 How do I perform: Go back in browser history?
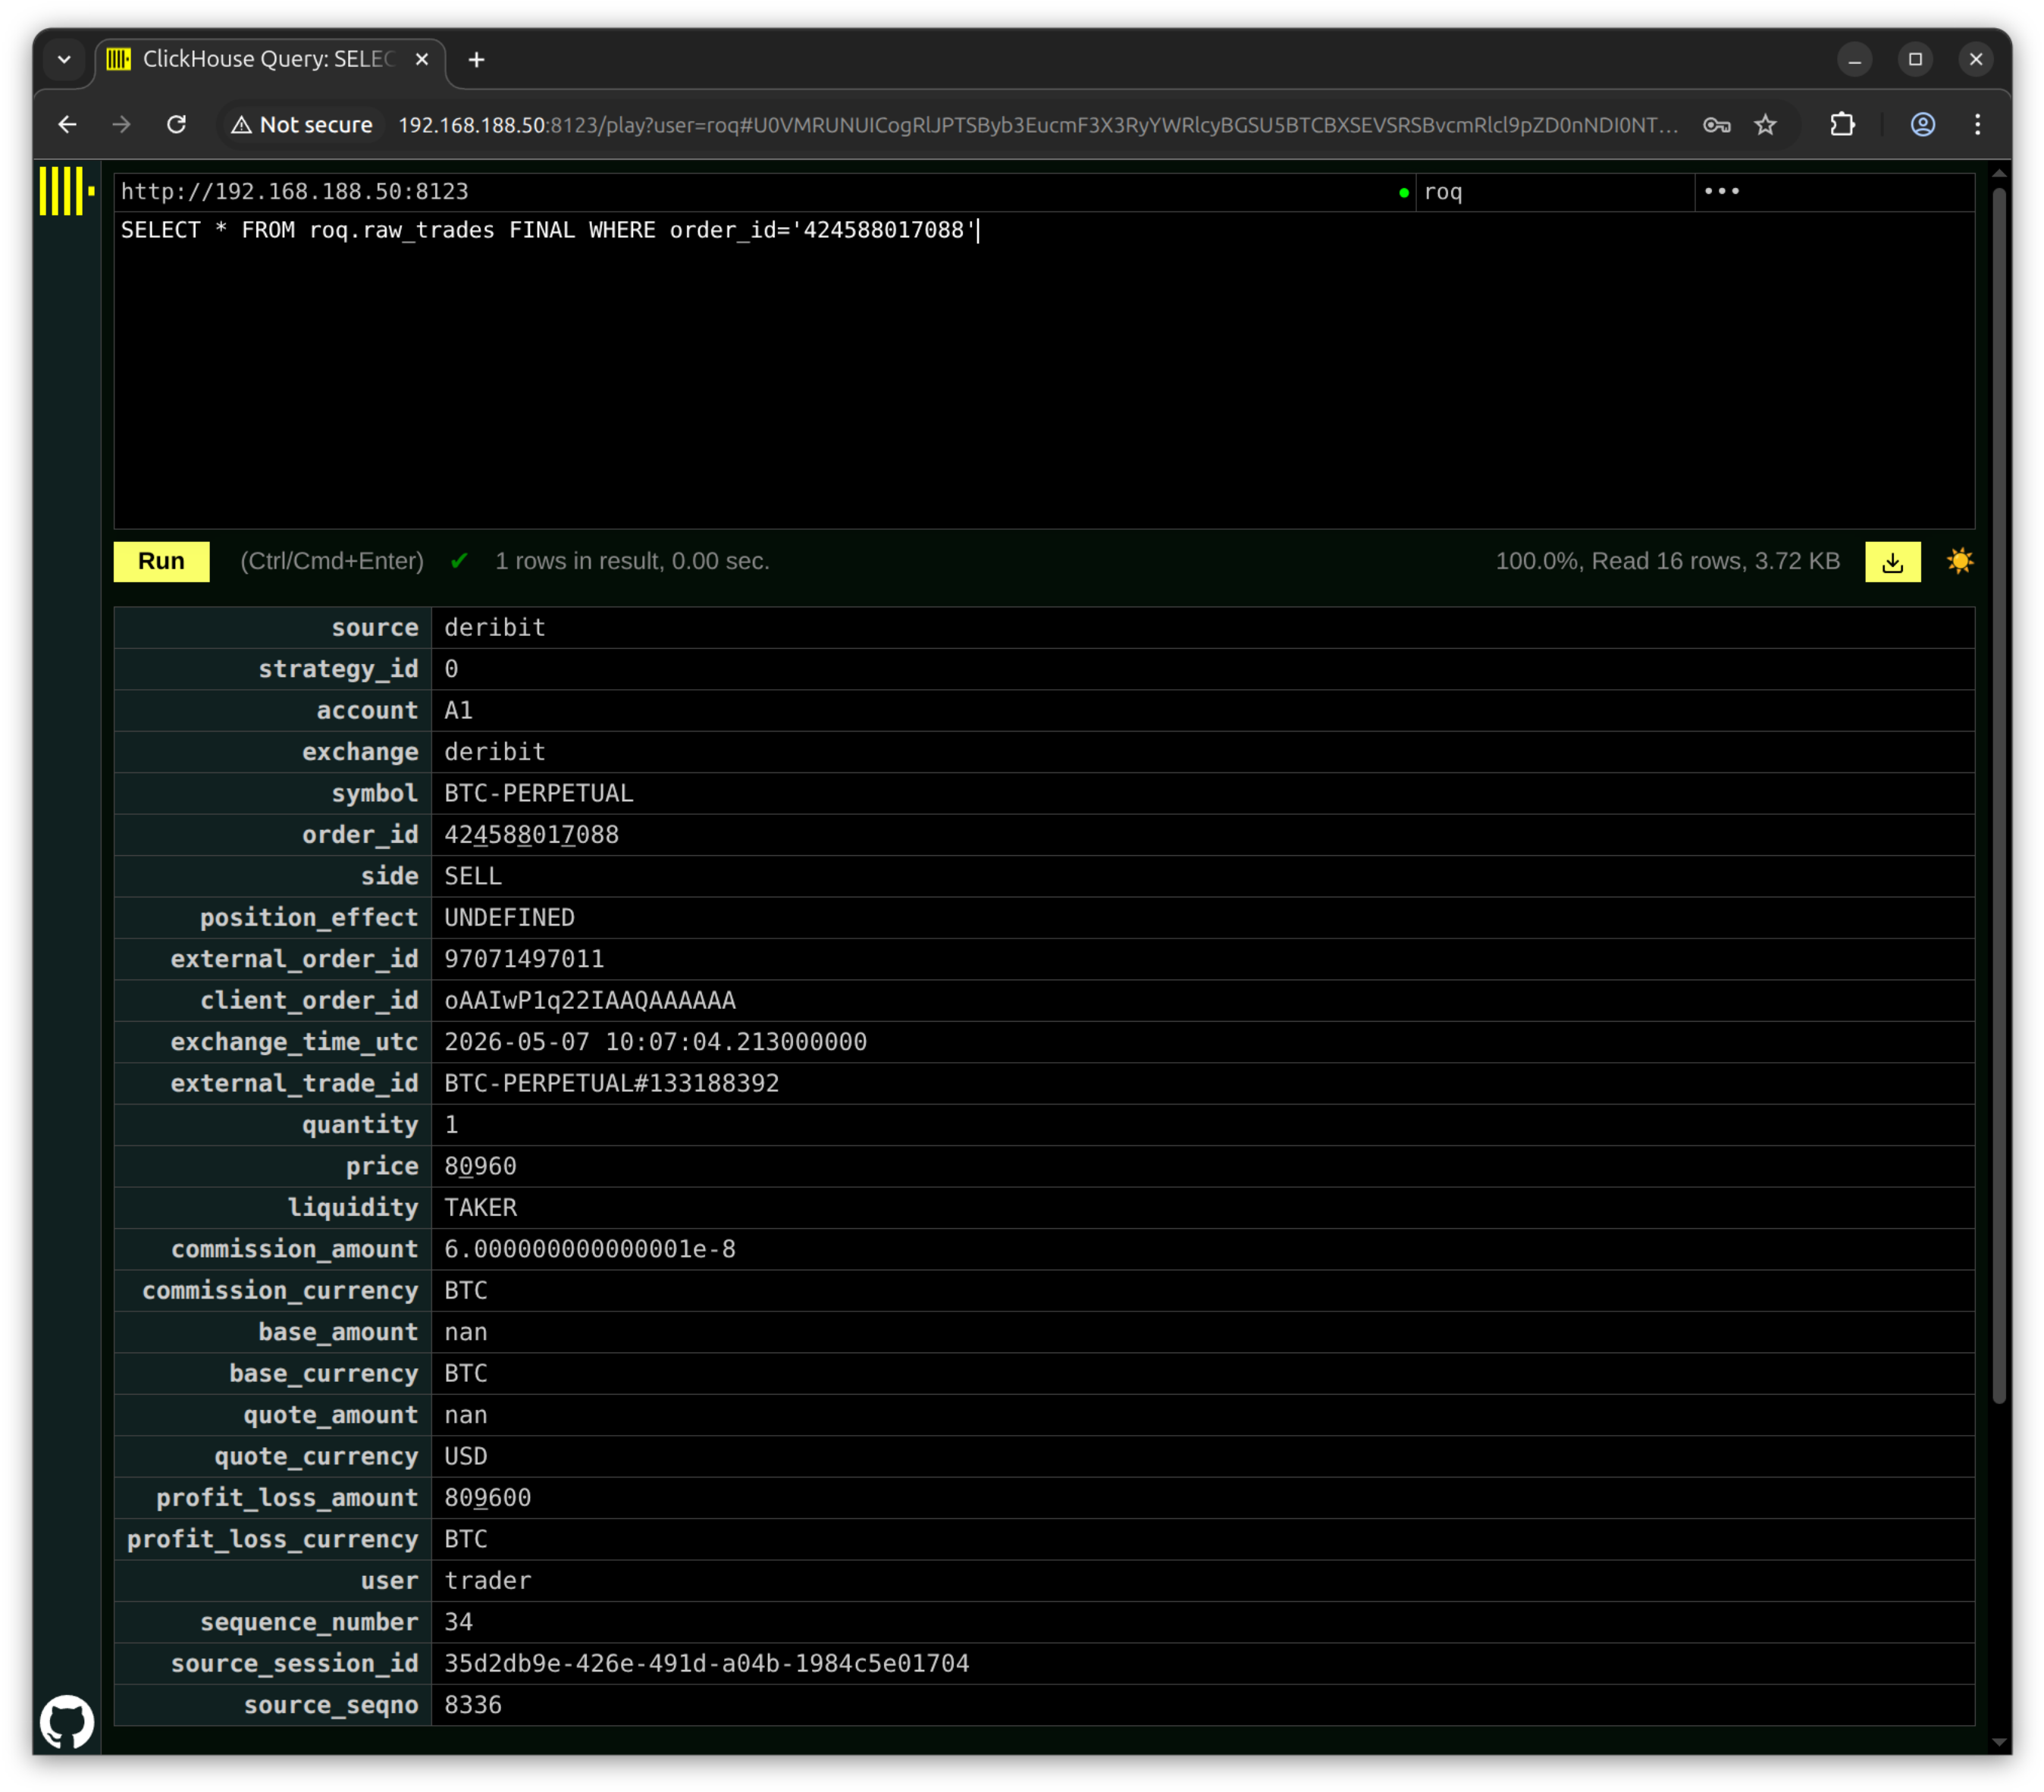pos(68,124)
